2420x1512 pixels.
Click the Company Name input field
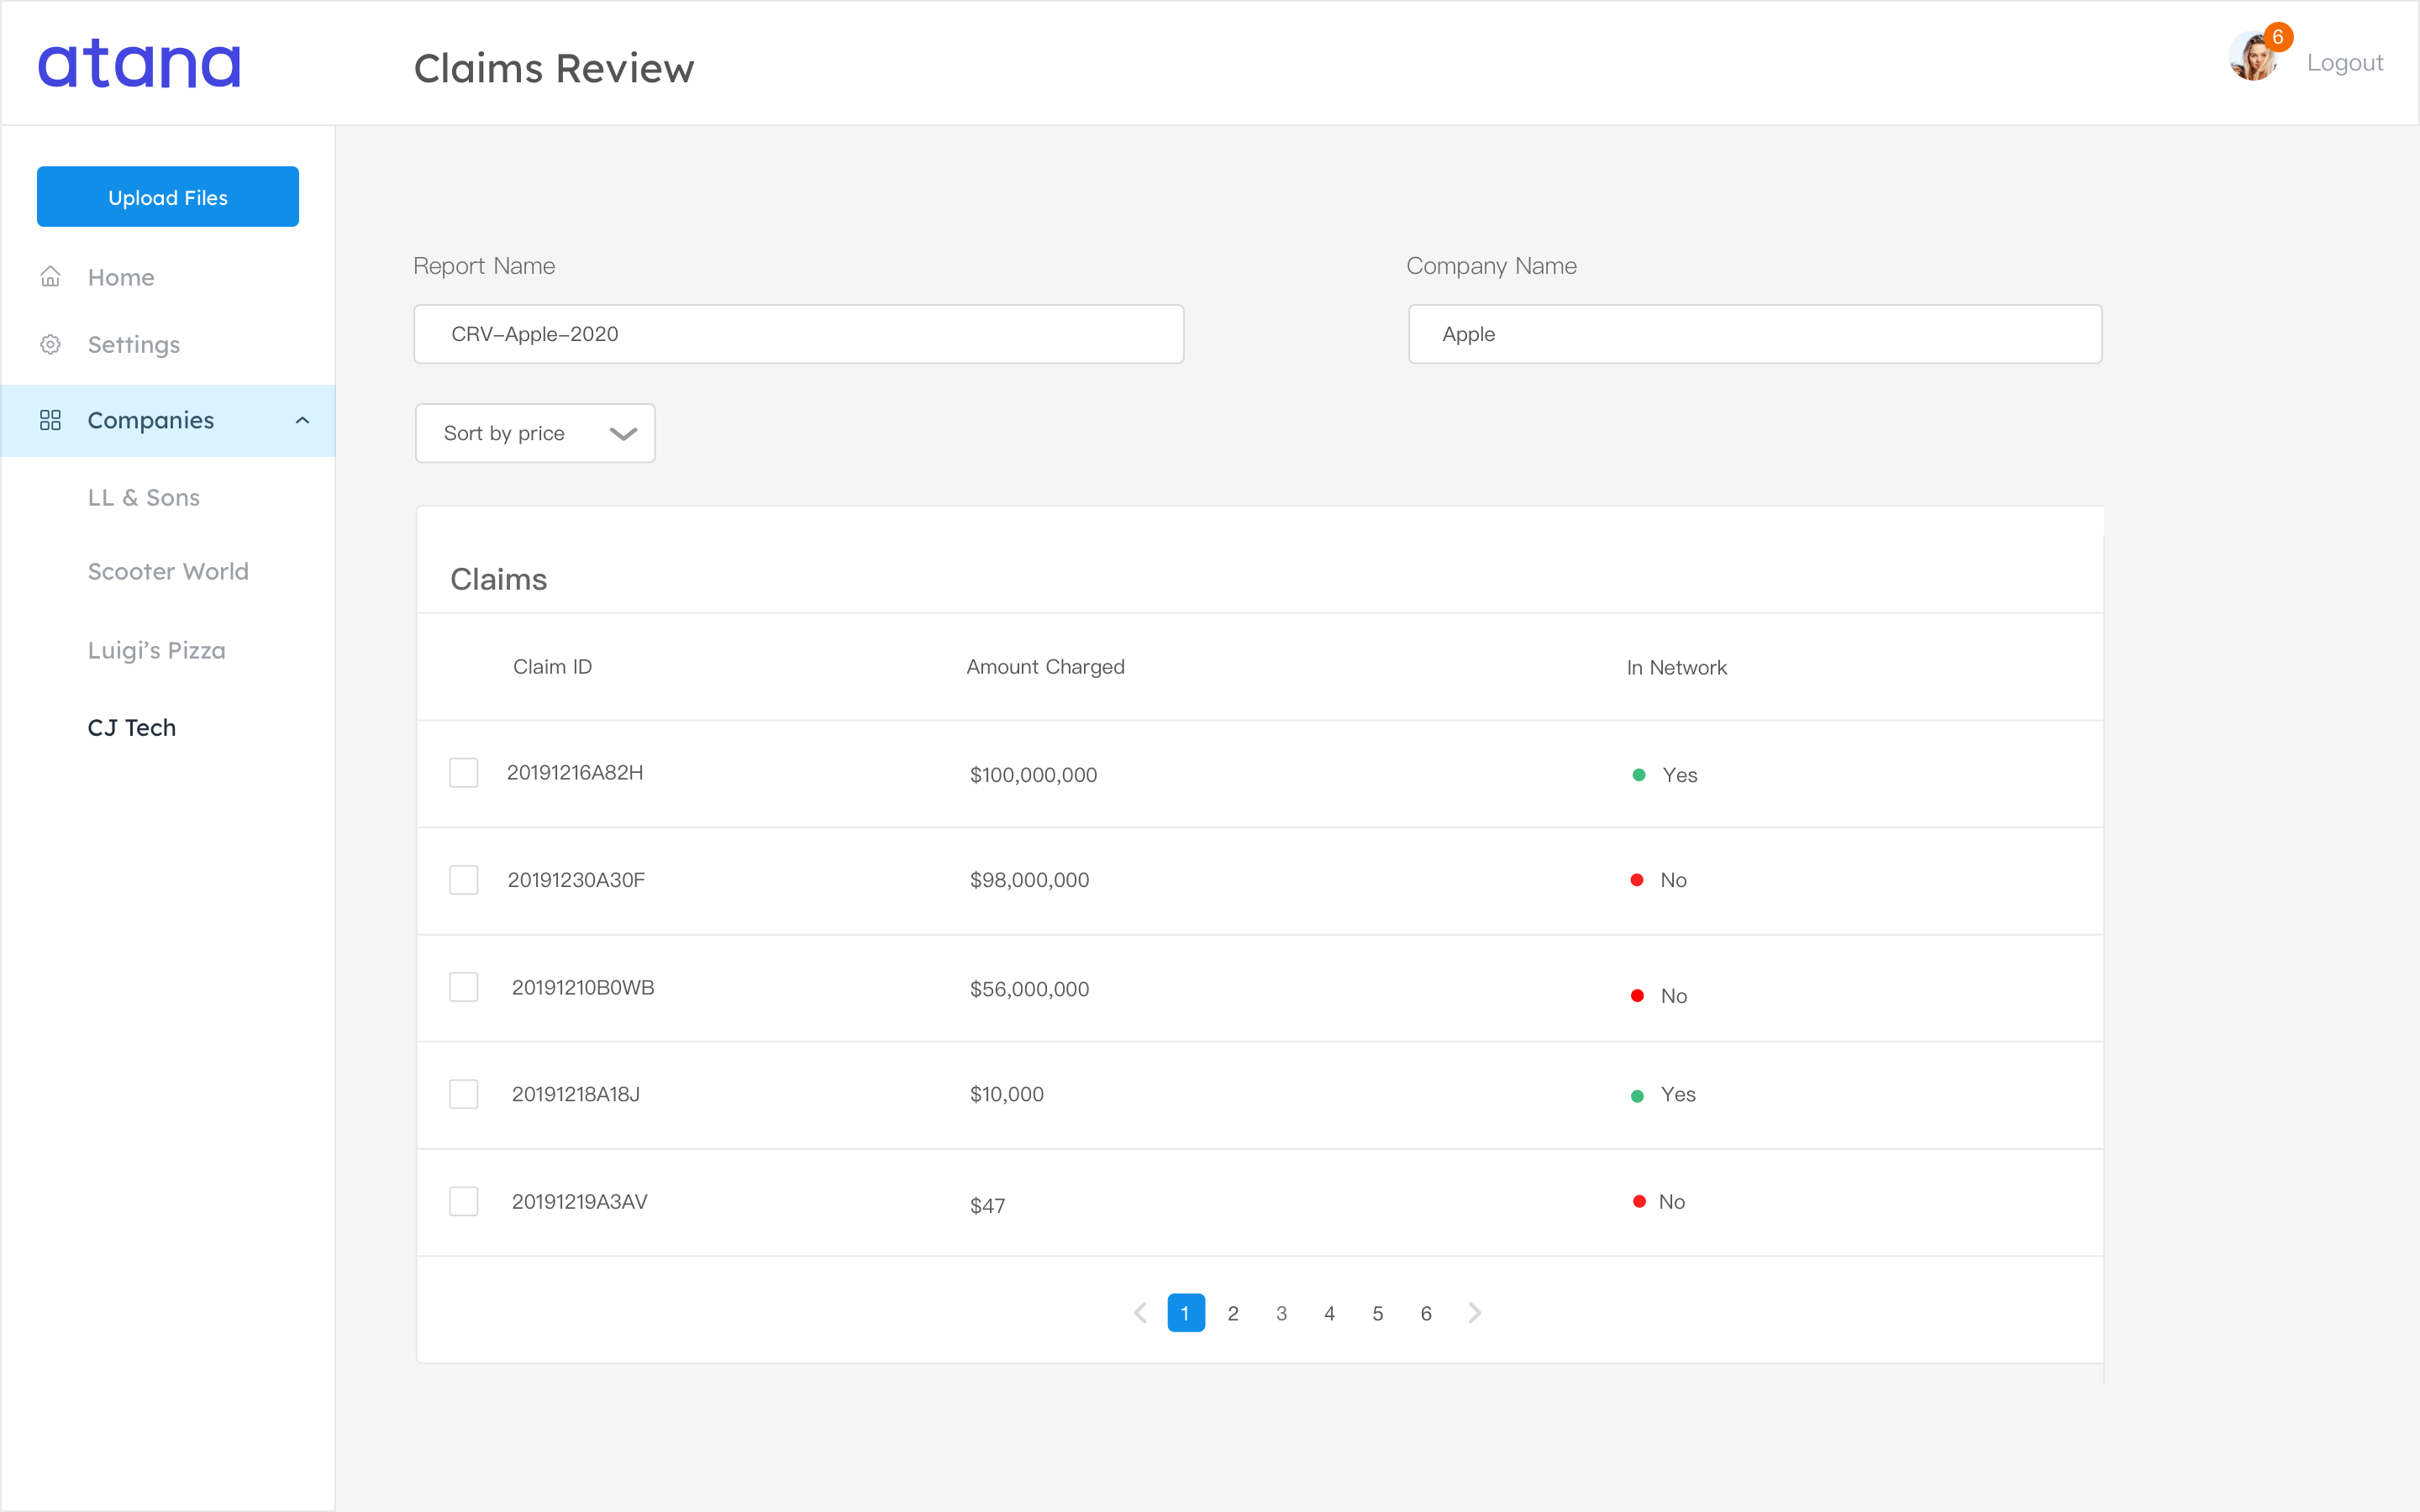pyautogui.click(x=1755, y=334)
